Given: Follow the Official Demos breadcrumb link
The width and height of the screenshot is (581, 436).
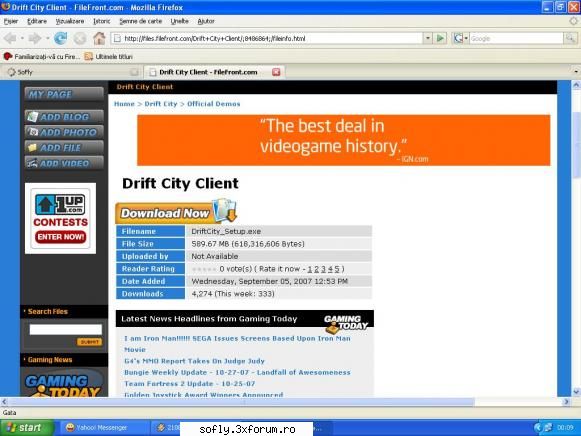Looking at the screenshot, I should click(213, 104).
